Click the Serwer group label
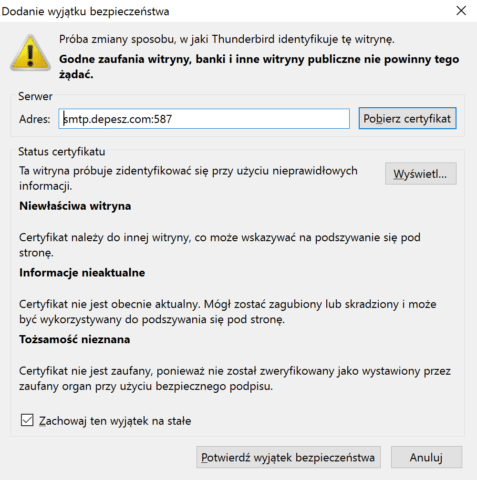The image size is (477, 480). click(35, 96)
